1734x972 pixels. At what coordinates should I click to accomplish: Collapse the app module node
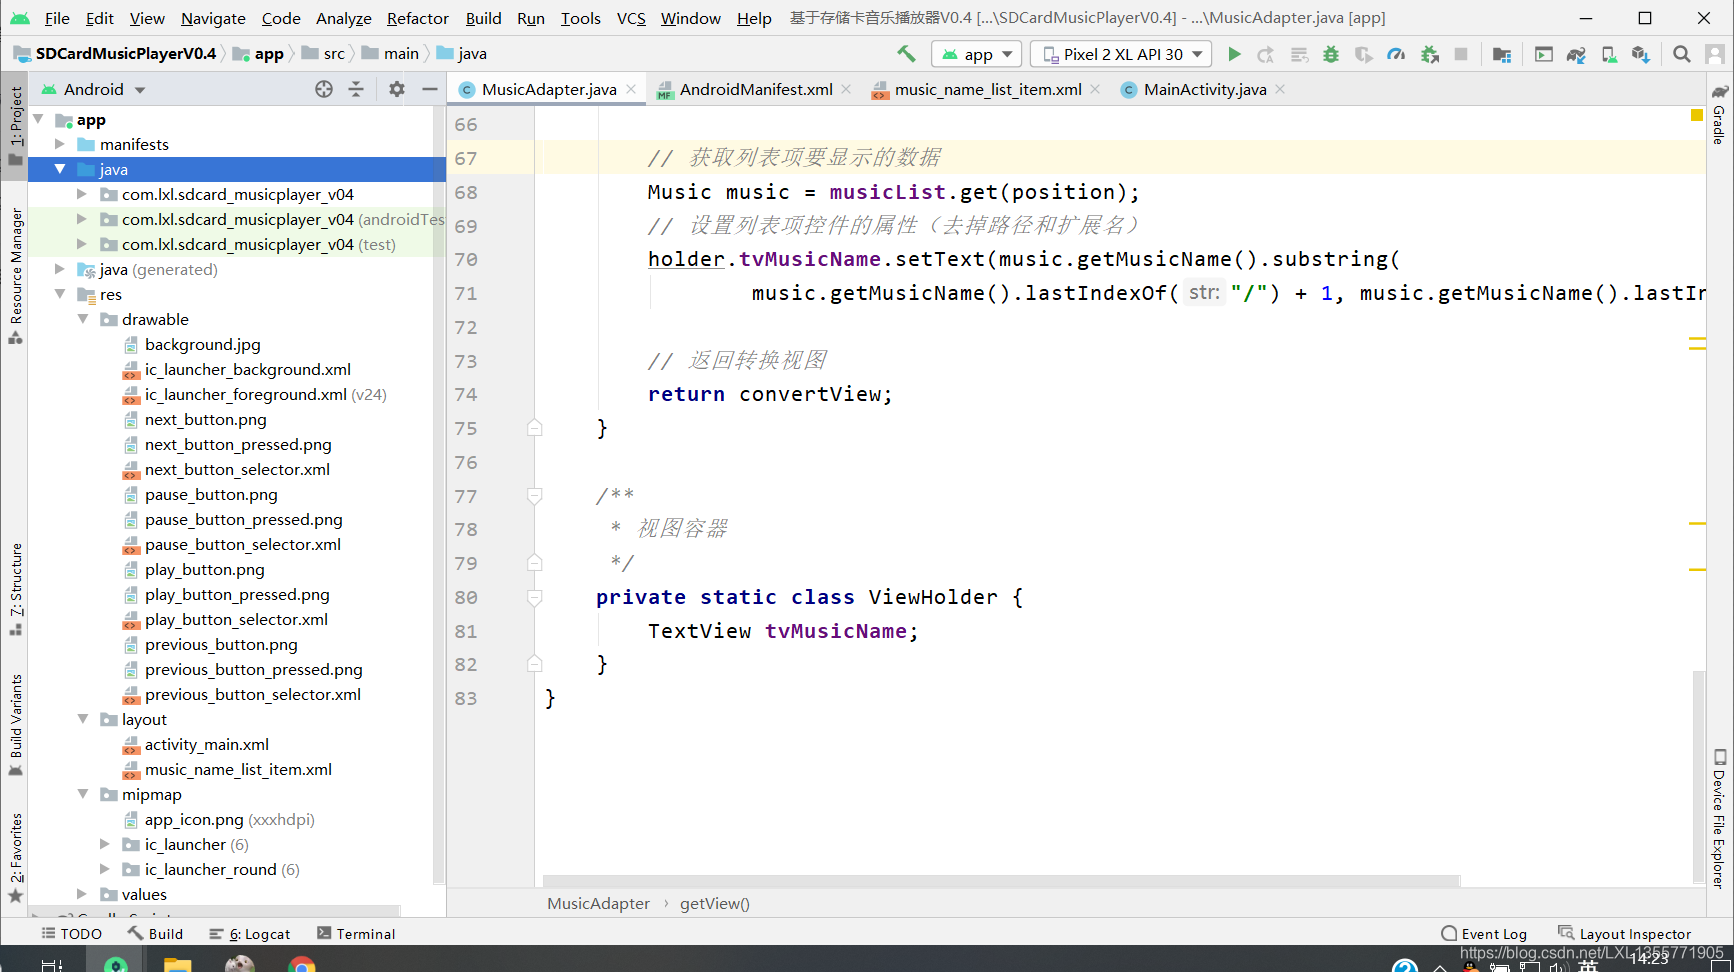[x=39, y=119]
